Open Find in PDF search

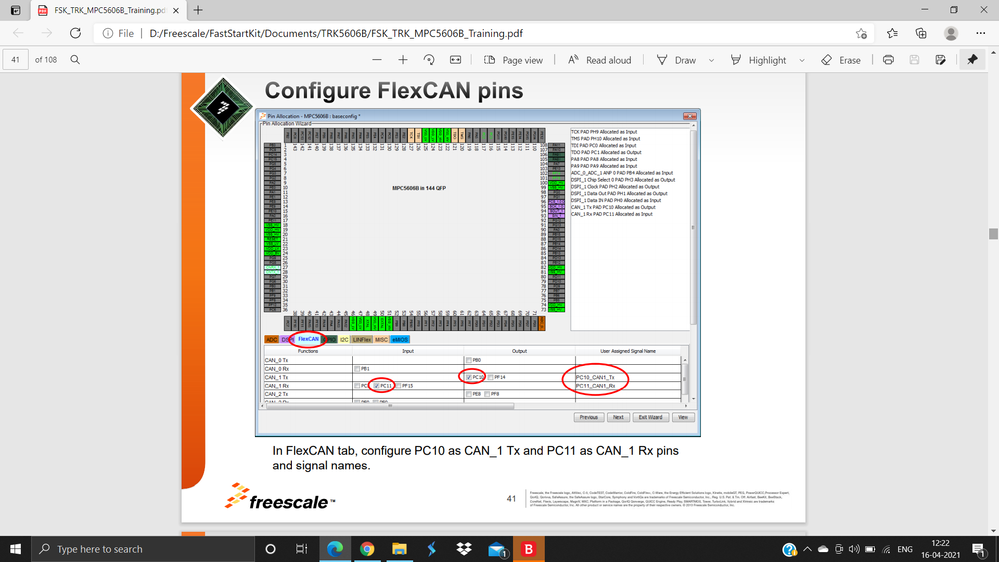point(75,59)
